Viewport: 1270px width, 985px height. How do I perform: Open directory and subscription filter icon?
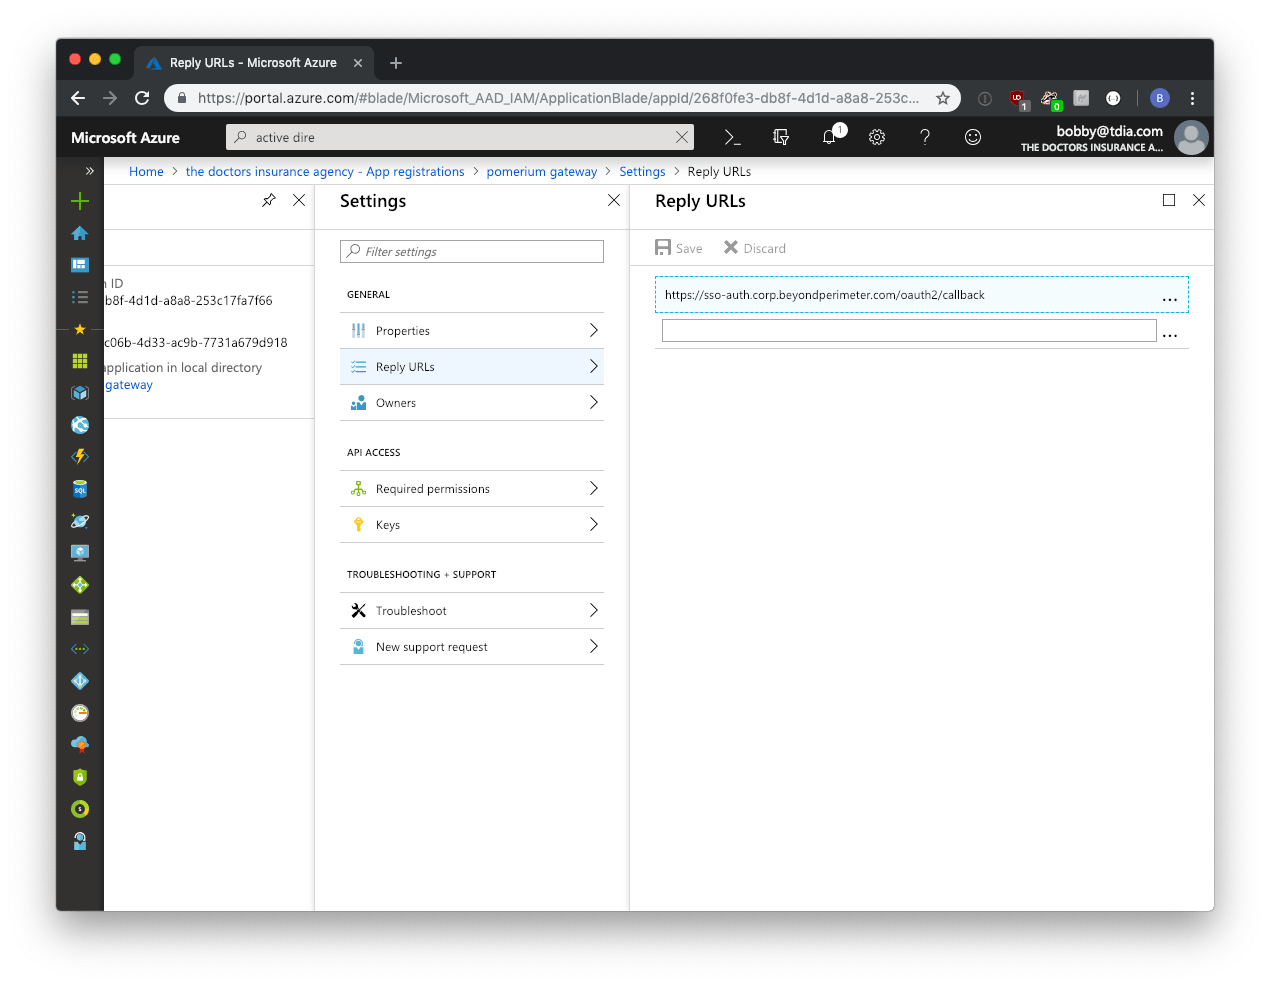(x=781, y=137)
